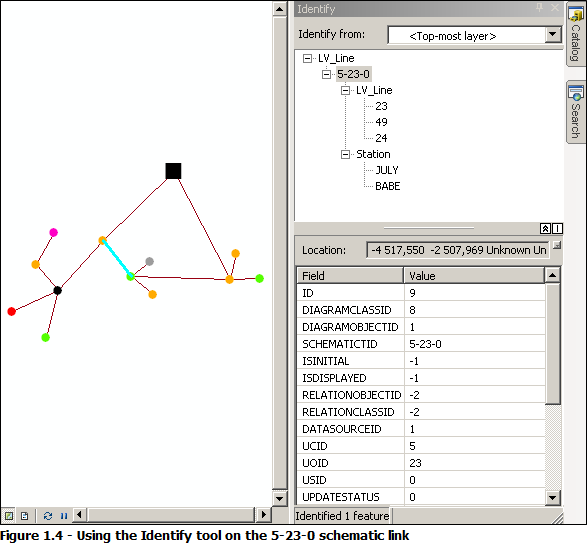Select tree item 49
This screenshot has width=587, height=548.
[x=381, y=122]
